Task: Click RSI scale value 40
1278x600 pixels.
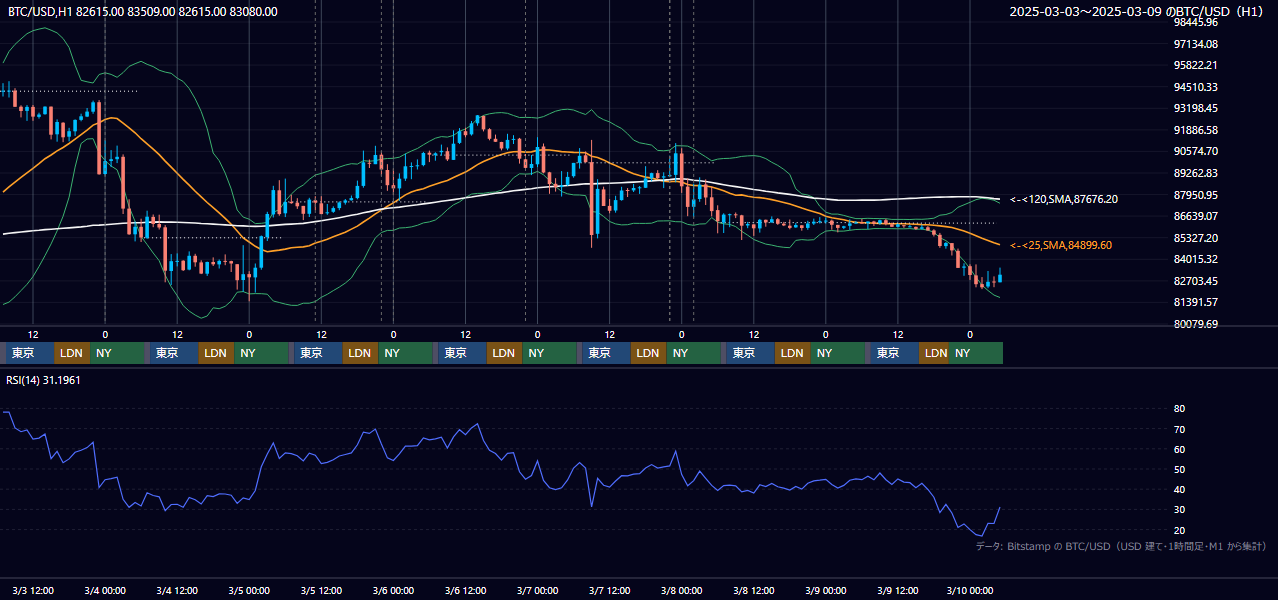Action: tap(1179, 489)
